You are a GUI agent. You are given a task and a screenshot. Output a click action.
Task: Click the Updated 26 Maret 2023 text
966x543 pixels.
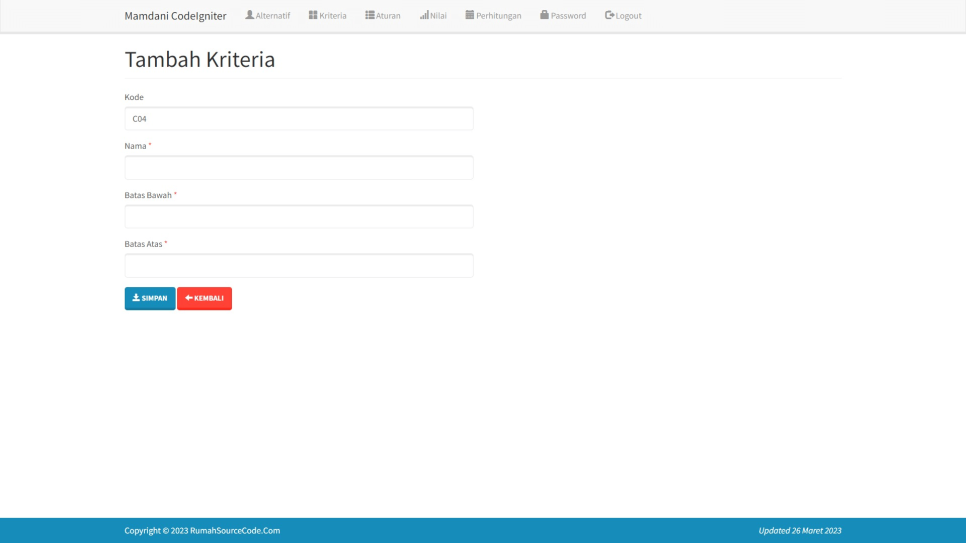799,531
